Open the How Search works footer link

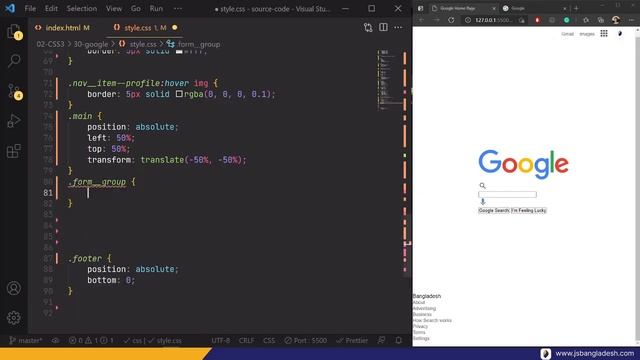(x=432, y=320)
